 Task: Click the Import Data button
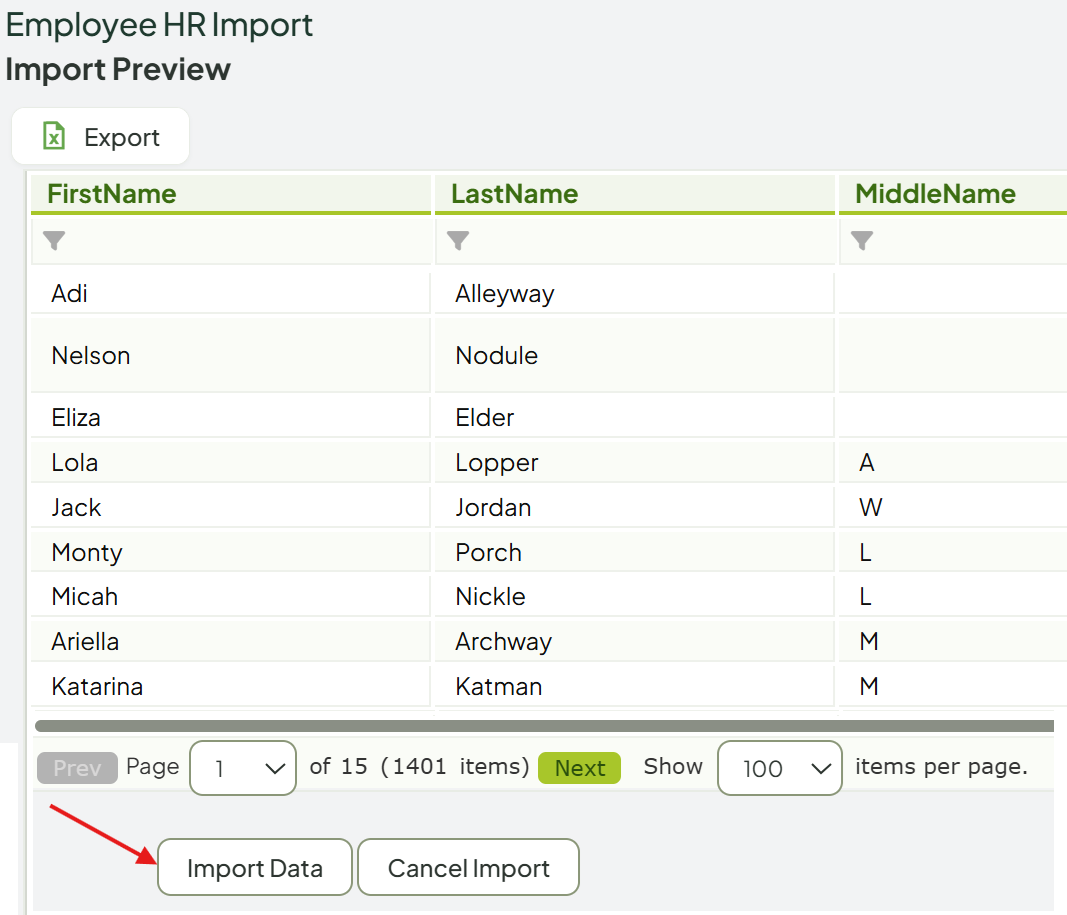(x=255, y=867)
